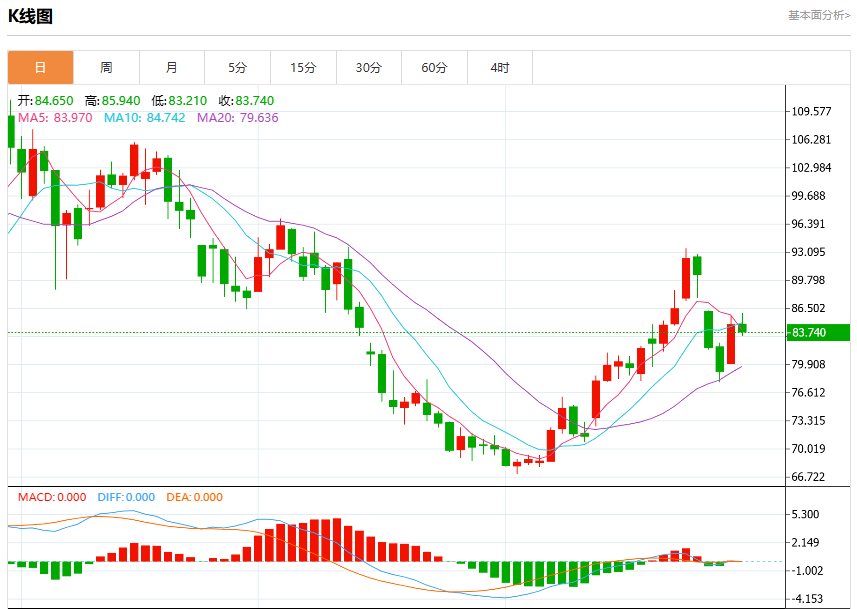Screen dimensions: 857x609
Task: Click the MA5 83.970 indicator label
Action: [x=55, y=118]
